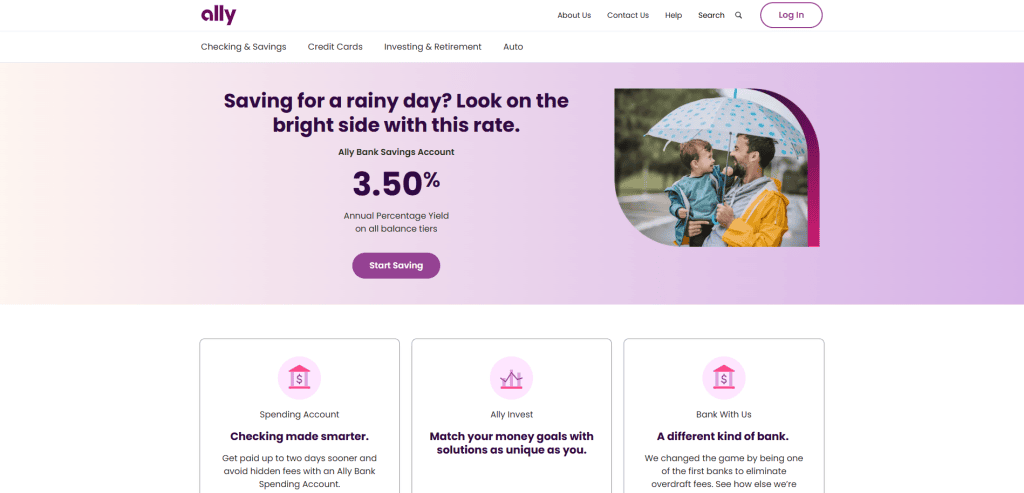Select the A different kind of bank heading
1024x493 pixels.
(x=723, y=436)
